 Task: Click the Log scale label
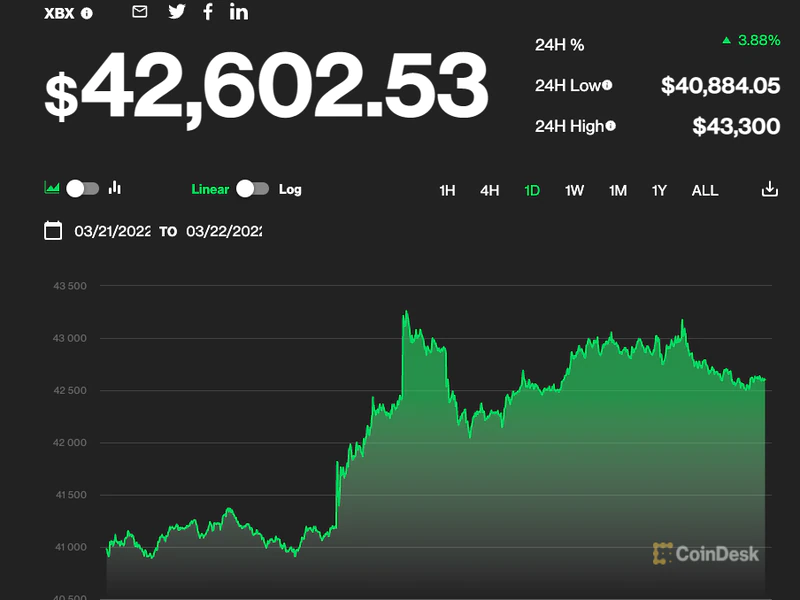click(290, 189)
